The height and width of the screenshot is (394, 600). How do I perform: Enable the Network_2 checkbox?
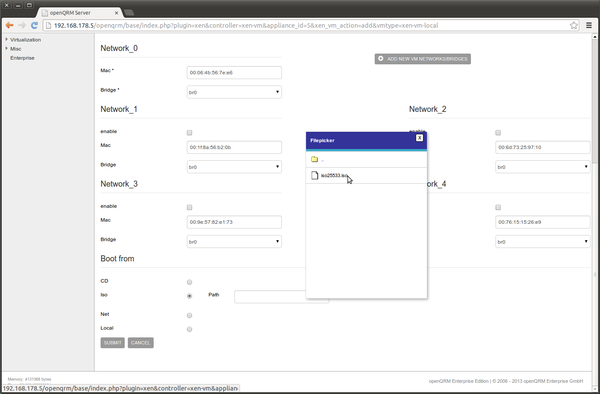[498, 133]
